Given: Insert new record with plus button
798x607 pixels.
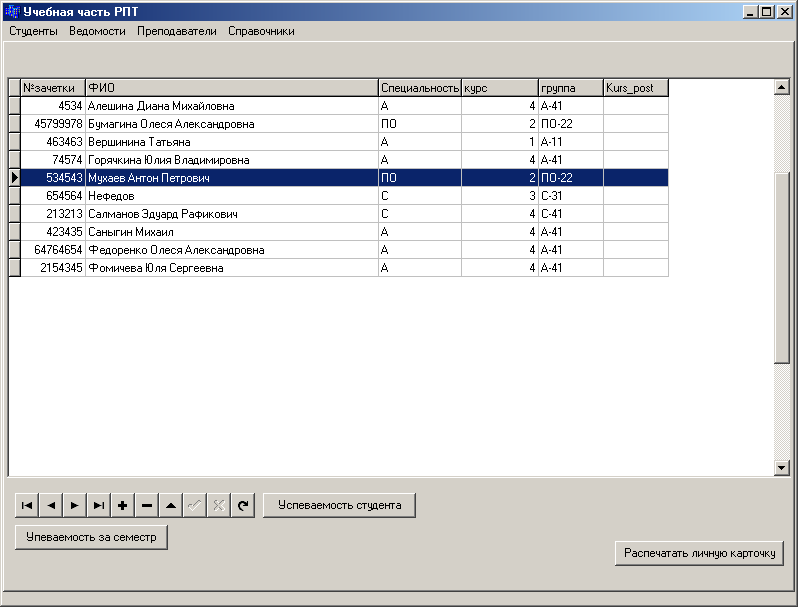Looking at the screenshot, I should [x=123, y=505].
